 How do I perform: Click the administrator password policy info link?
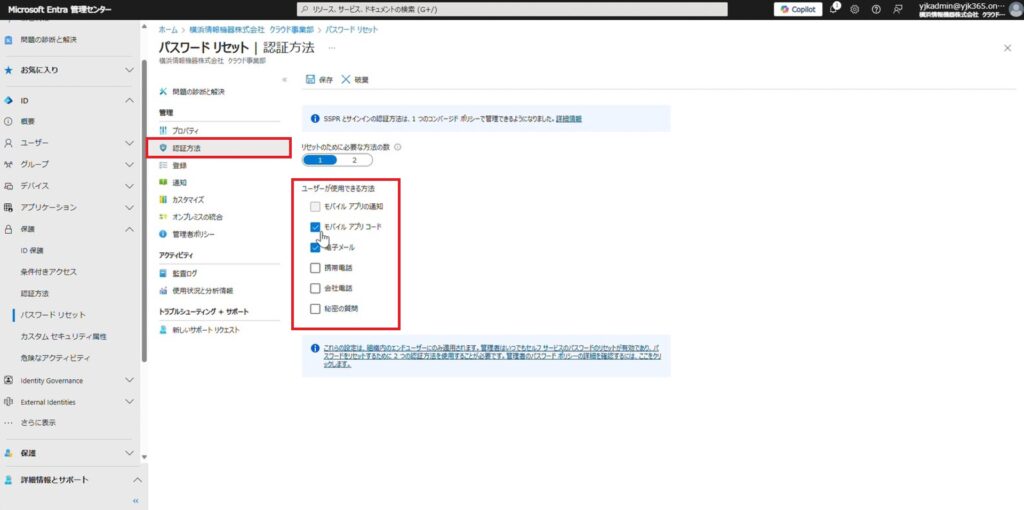point(492,356)
